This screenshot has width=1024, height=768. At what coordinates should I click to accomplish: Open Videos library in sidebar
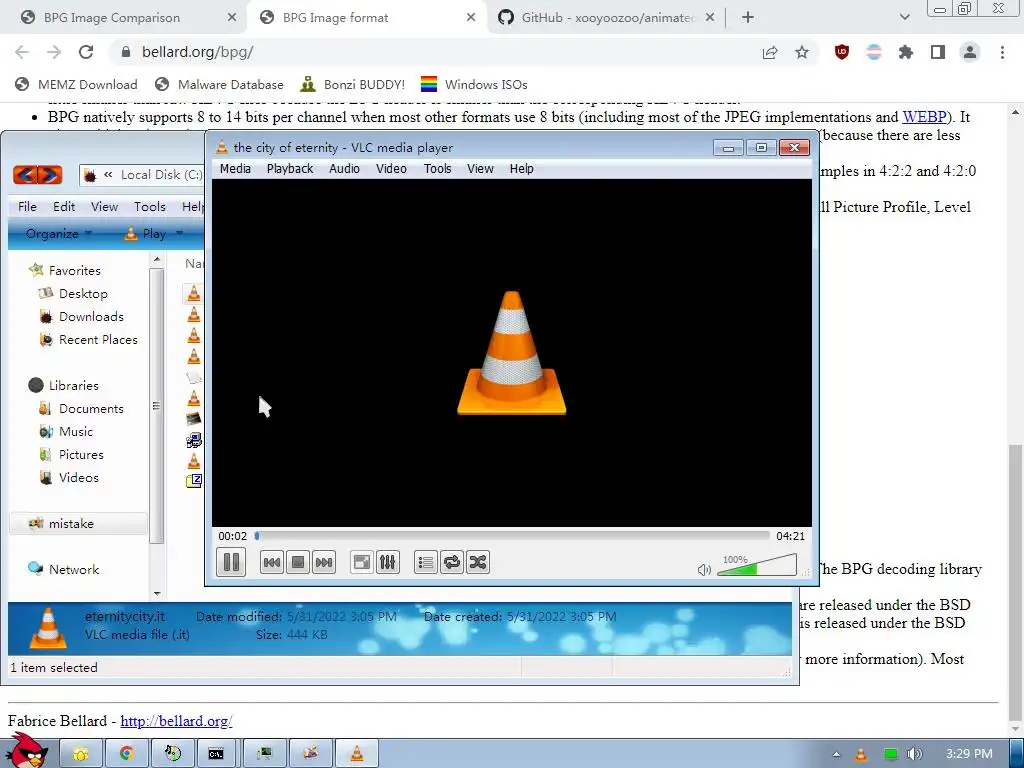(69, 477)
